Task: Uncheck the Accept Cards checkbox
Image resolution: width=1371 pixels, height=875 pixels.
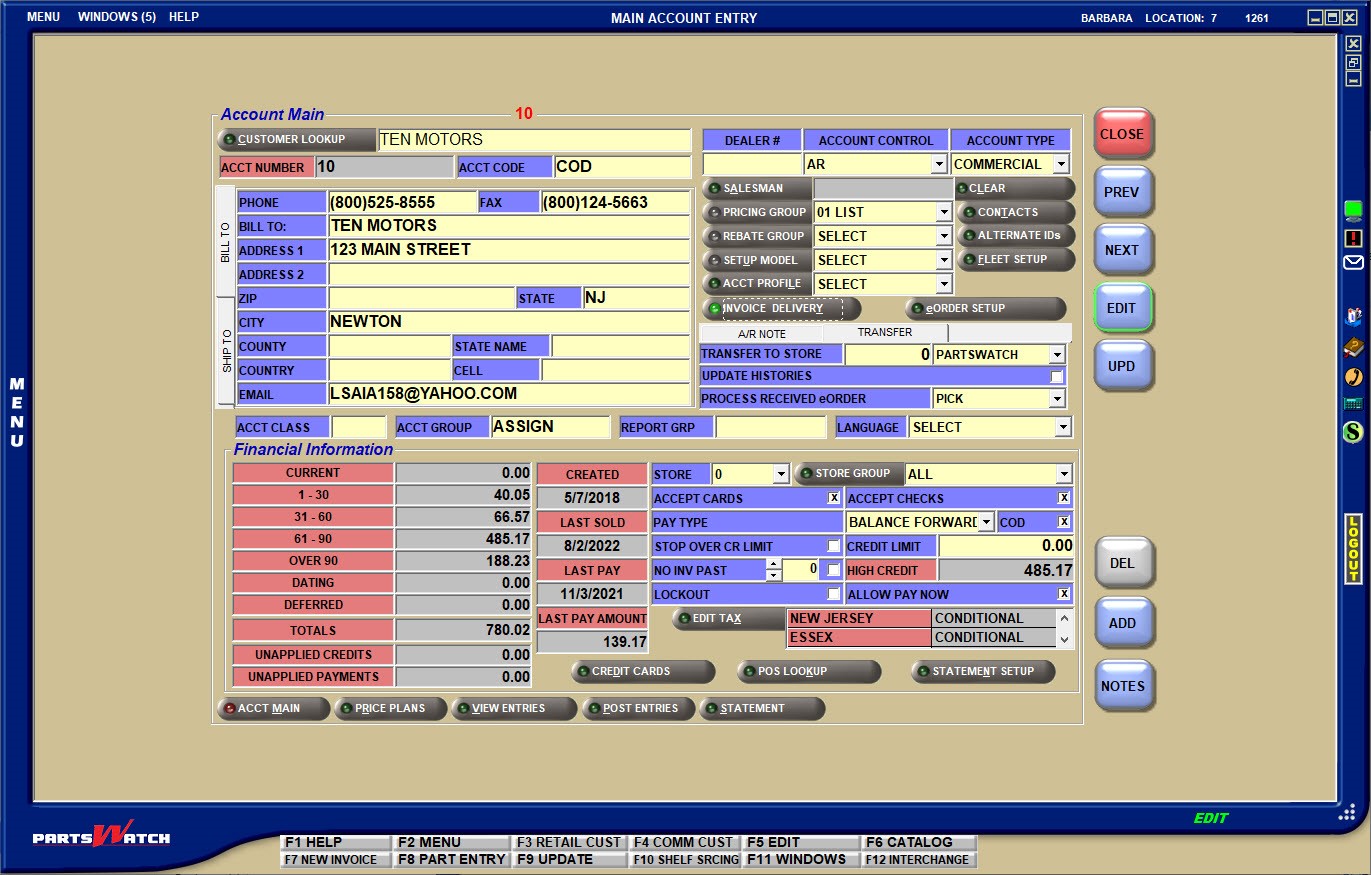Action: [x=833, y=498]
